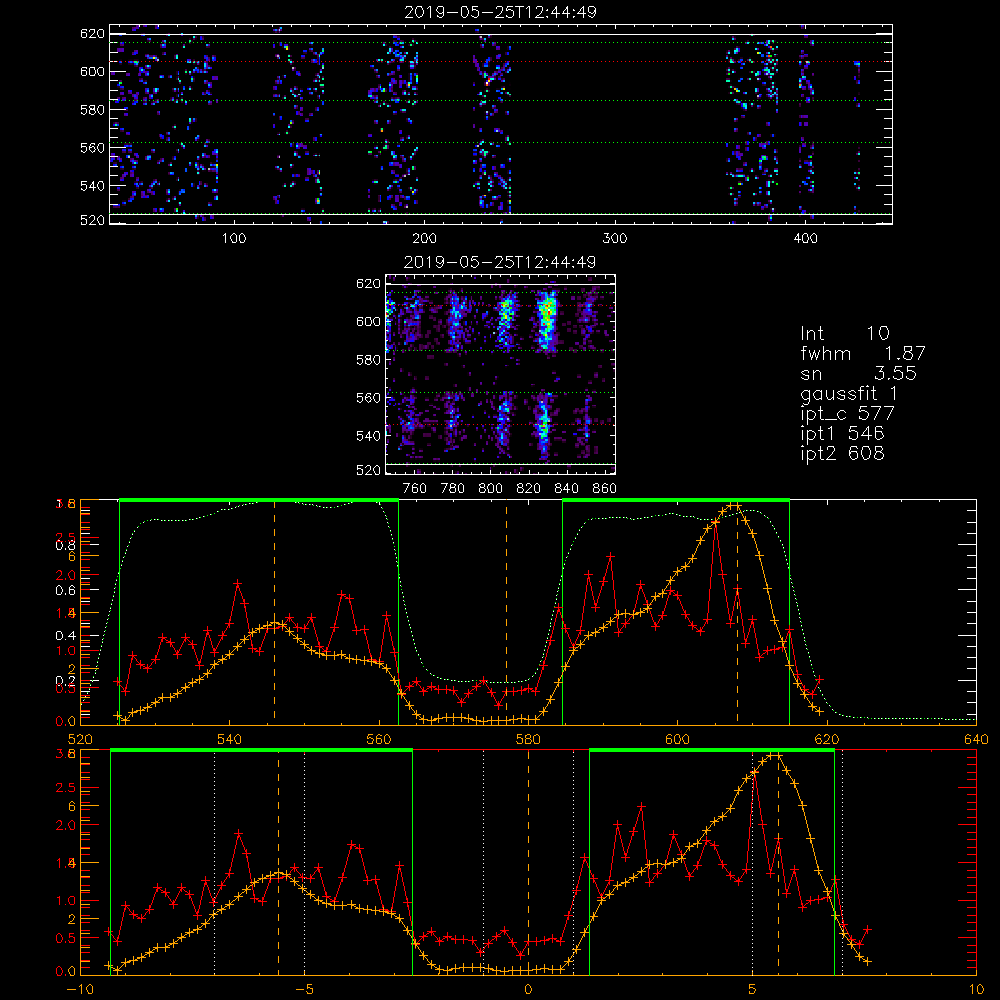This screenshot has width=1000, height=1000.
Task: Click the '-5' x-axis label of bottom plot
Action: 304,989
